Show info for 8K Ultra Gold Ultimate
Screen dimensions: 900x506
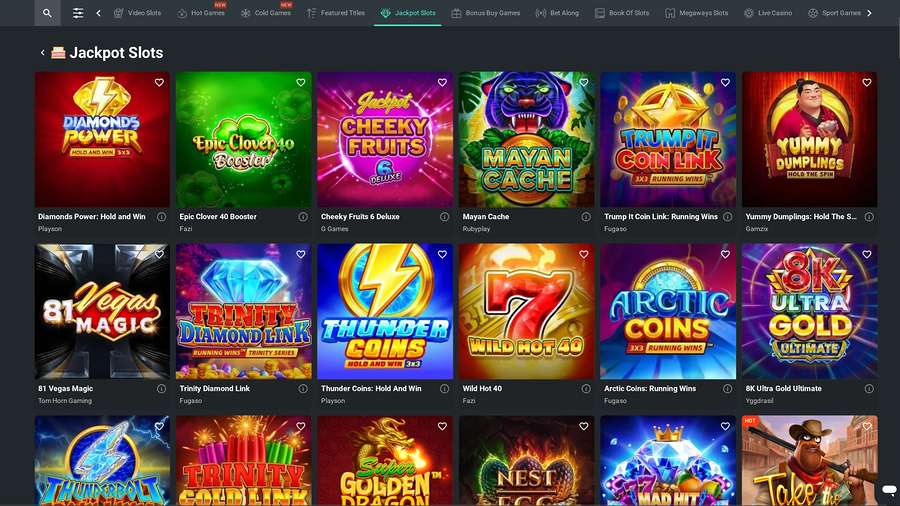pos(869,389)
